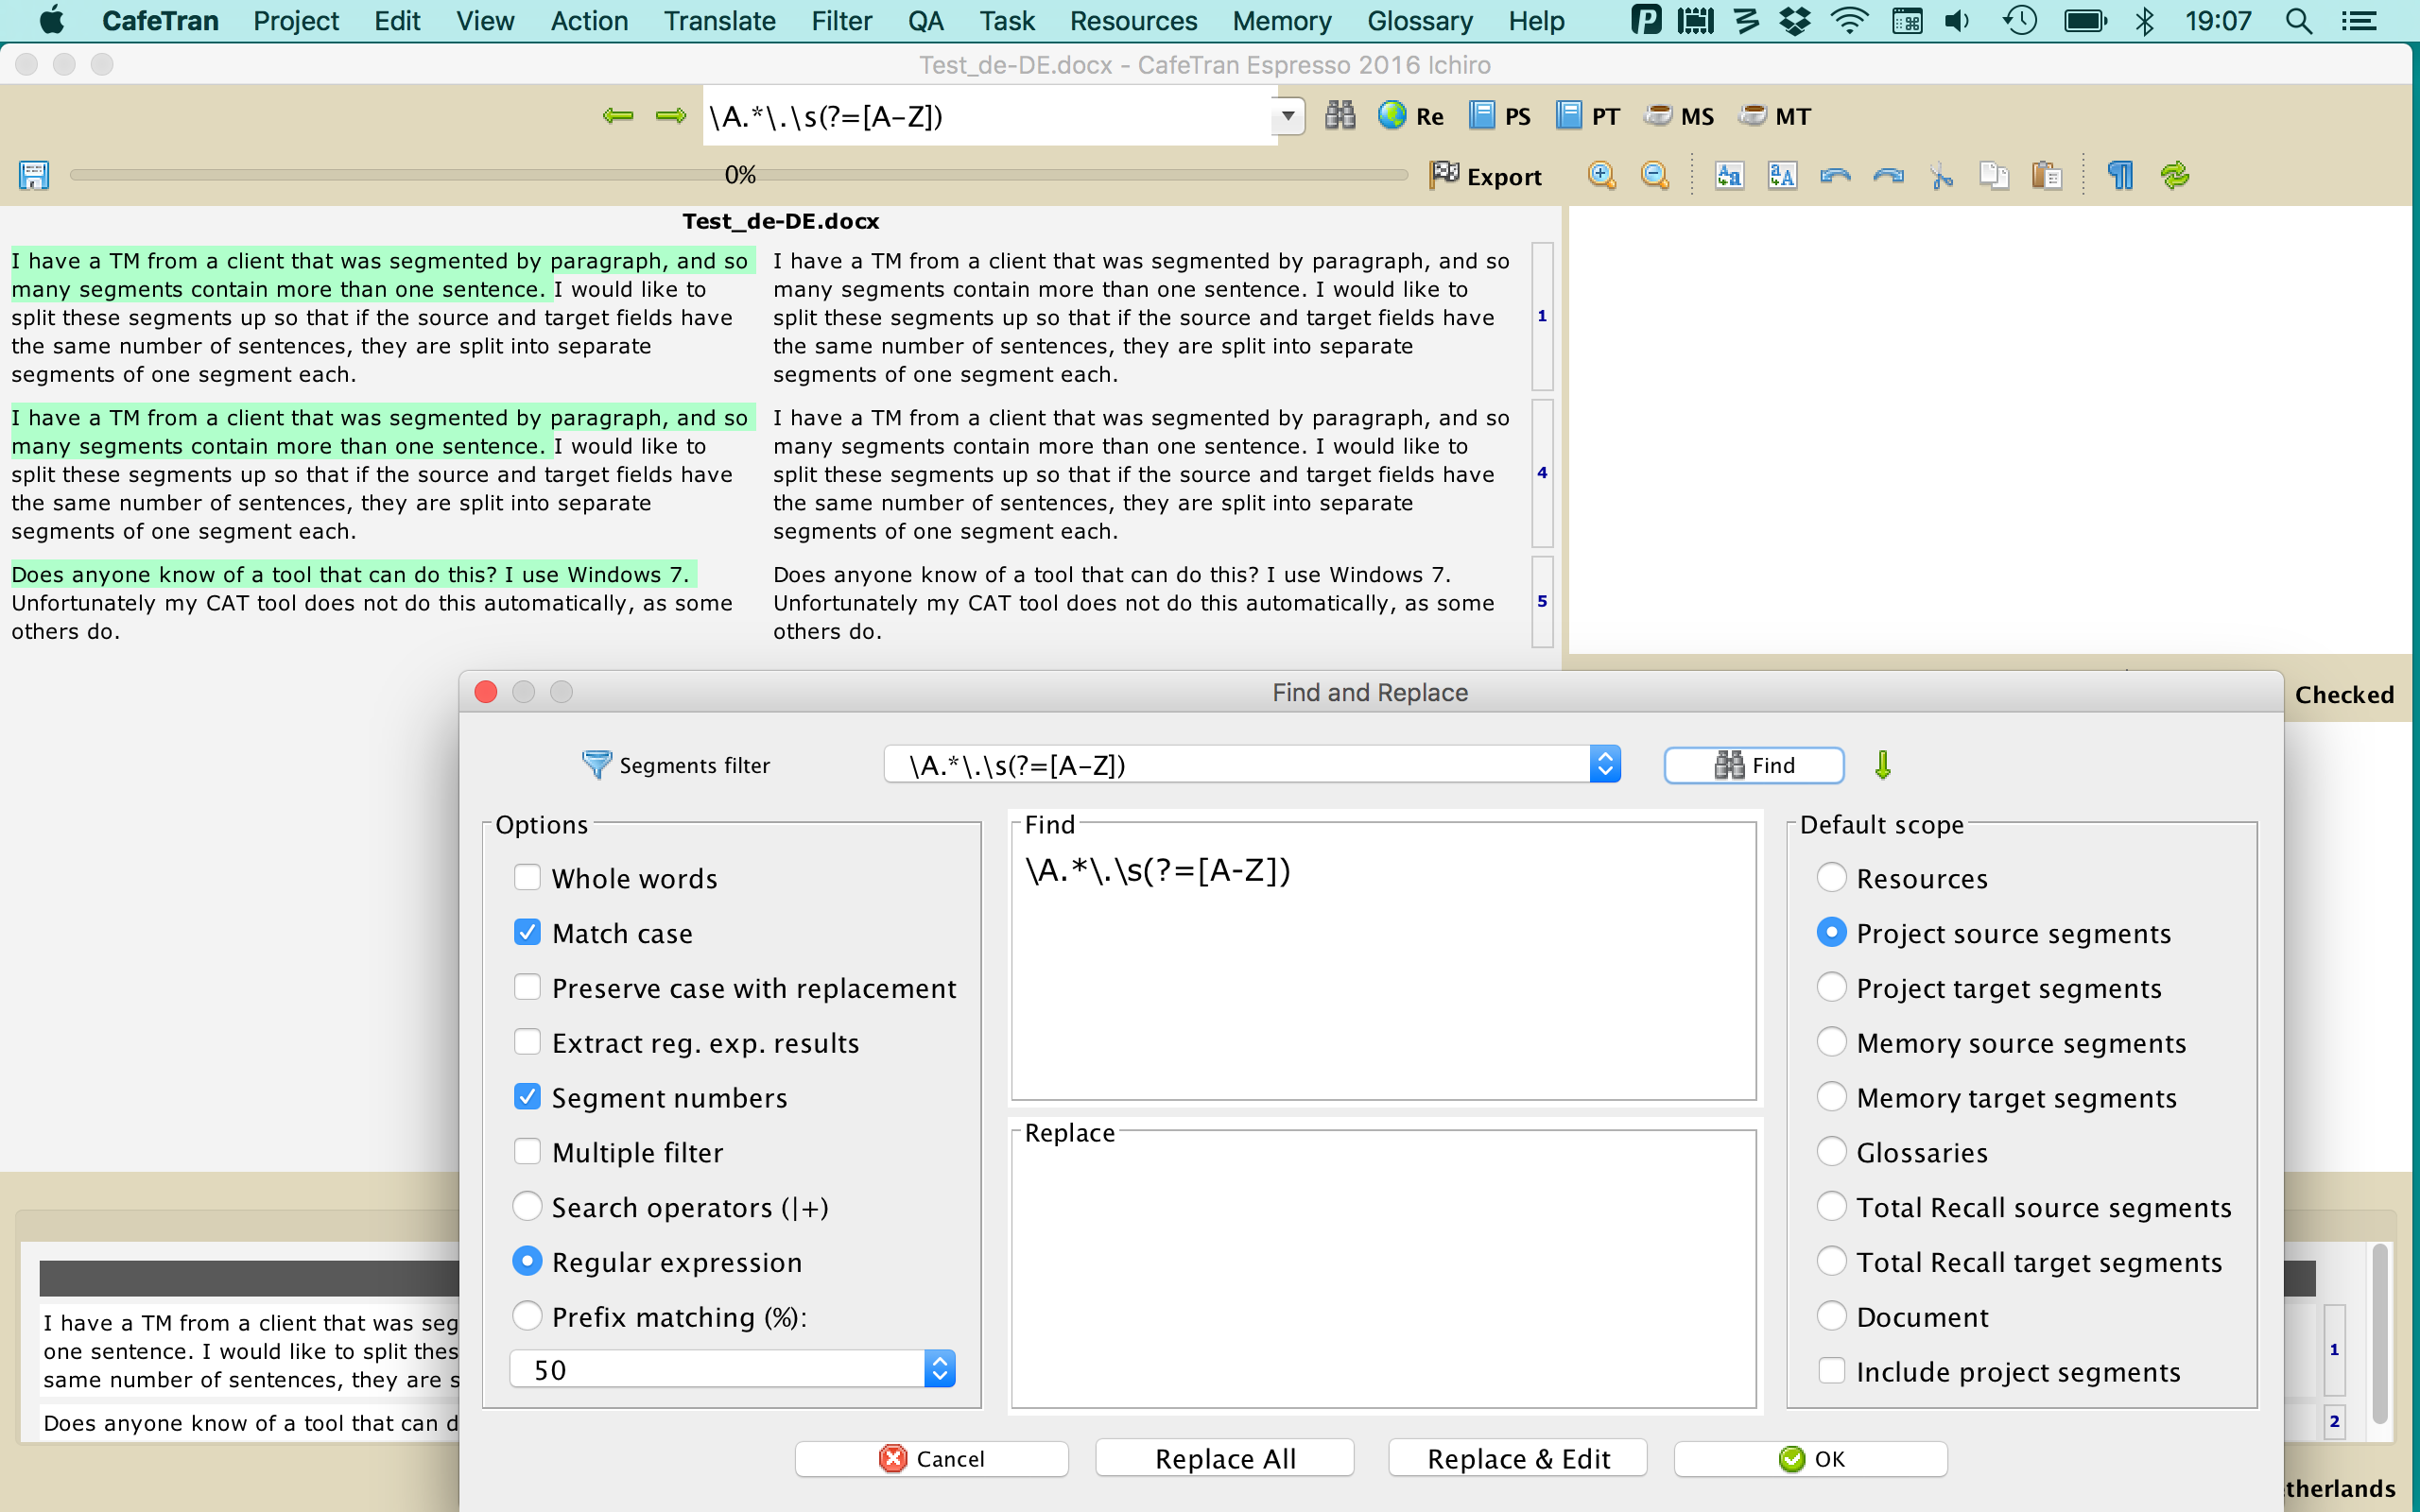Click the green down arrow beside Find

pyautogui.click(x=1882, y=765)
